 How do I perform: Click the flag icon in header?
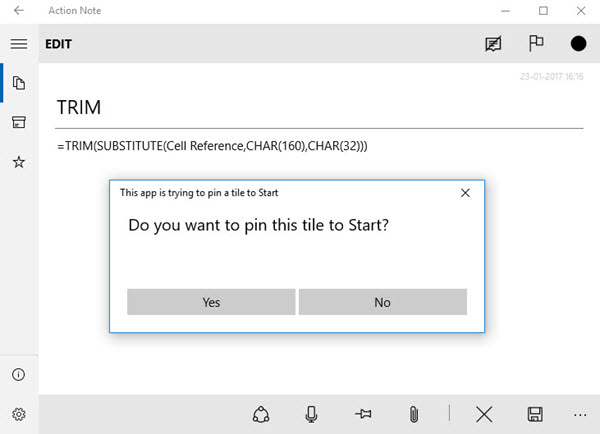536,43
